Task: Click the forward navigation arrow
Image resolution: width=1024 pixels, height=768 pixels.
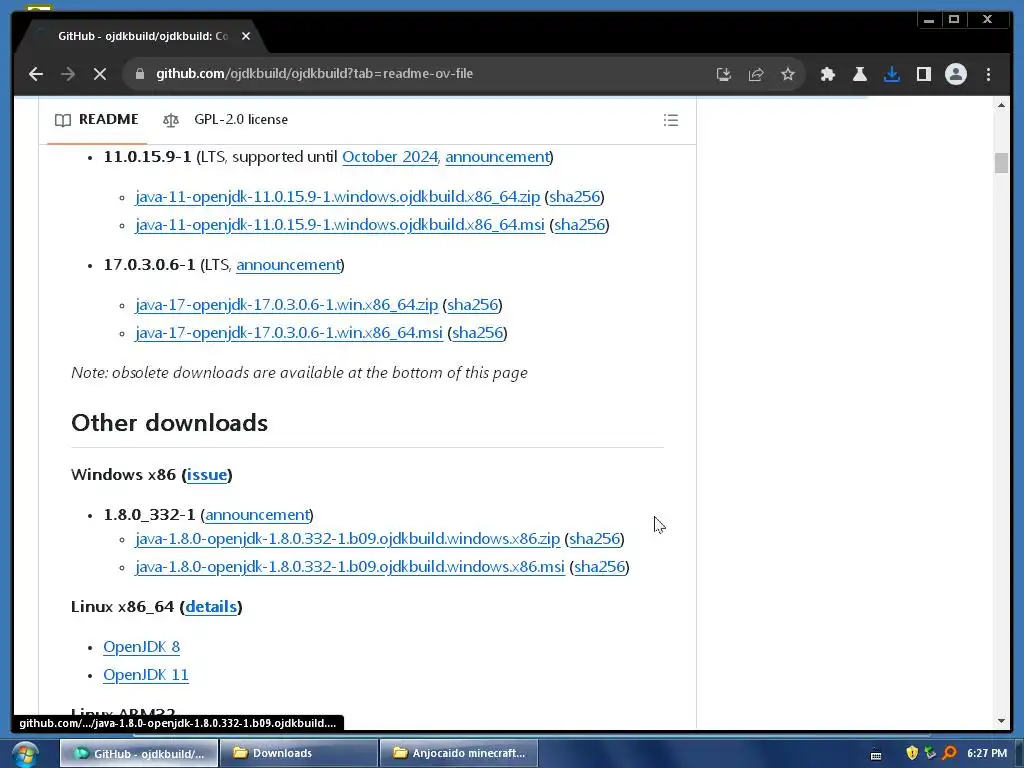Action: click(x=68, y=74)
